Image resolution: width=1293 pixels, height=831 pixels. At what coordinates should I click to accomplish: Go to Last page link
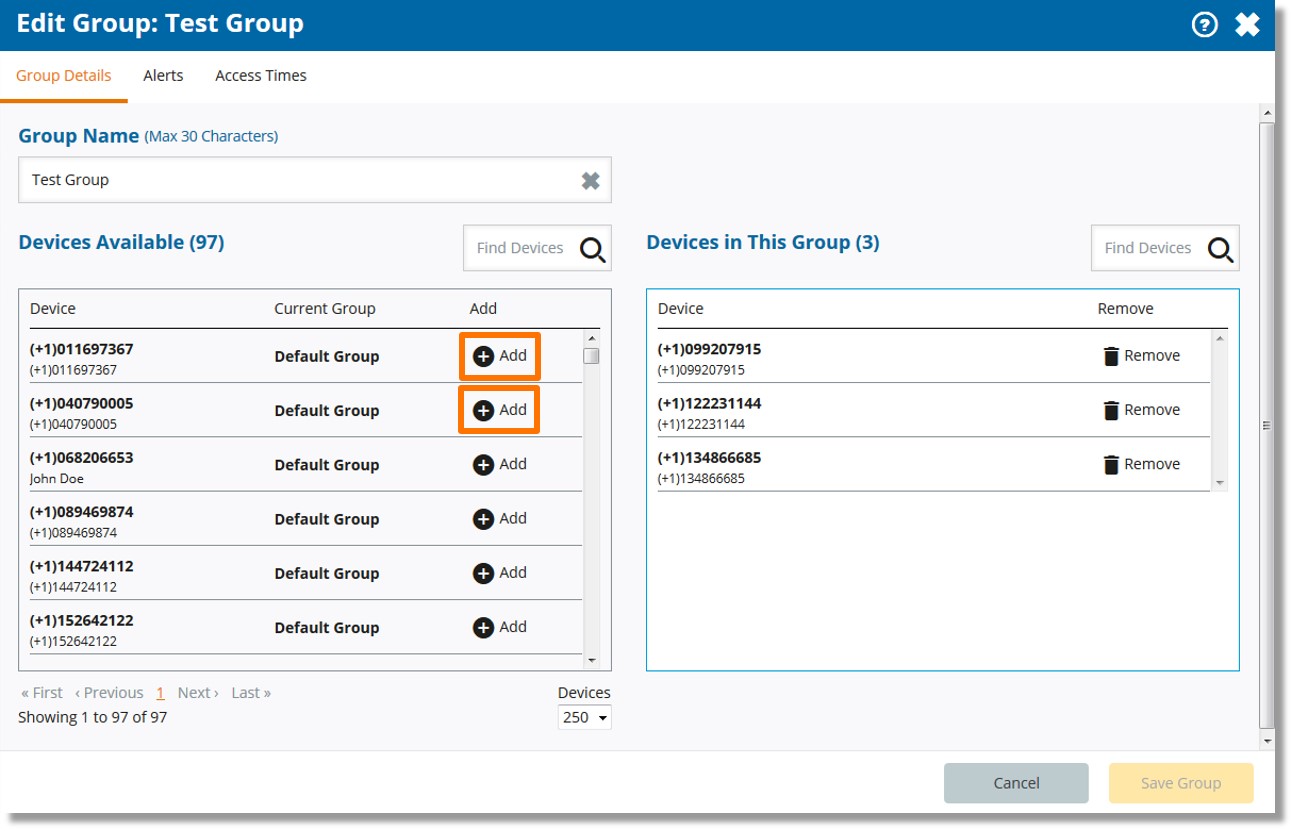[251, 693]
